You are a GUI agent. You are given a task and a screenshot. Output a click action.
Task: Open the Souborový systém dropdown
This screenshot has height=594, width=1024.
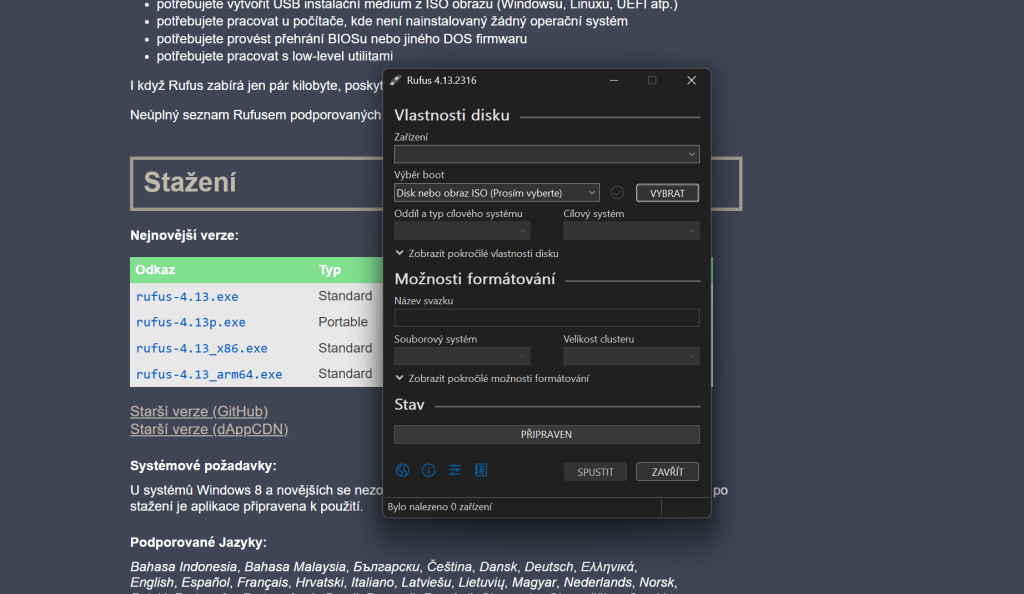(x=462, y=356)
